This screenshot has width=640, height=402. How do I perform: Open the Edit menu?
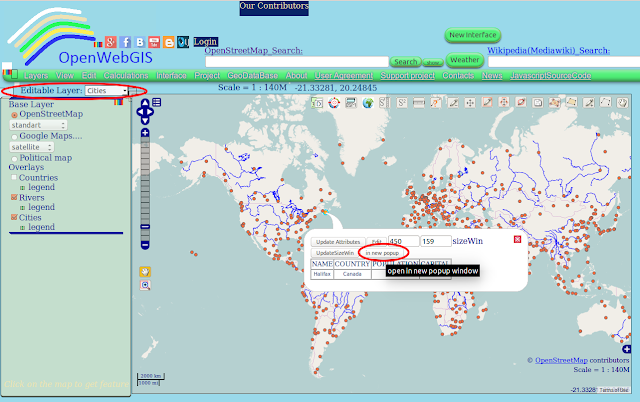pos(89,76)
